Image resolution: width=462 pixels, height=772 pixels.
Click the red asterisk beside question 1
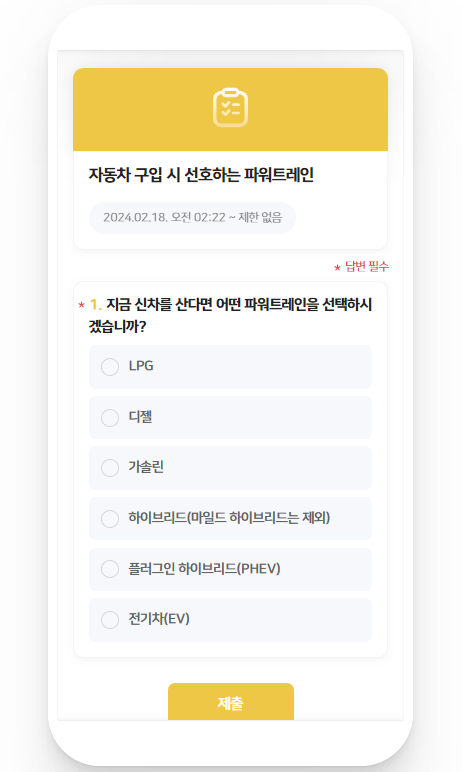81,306
